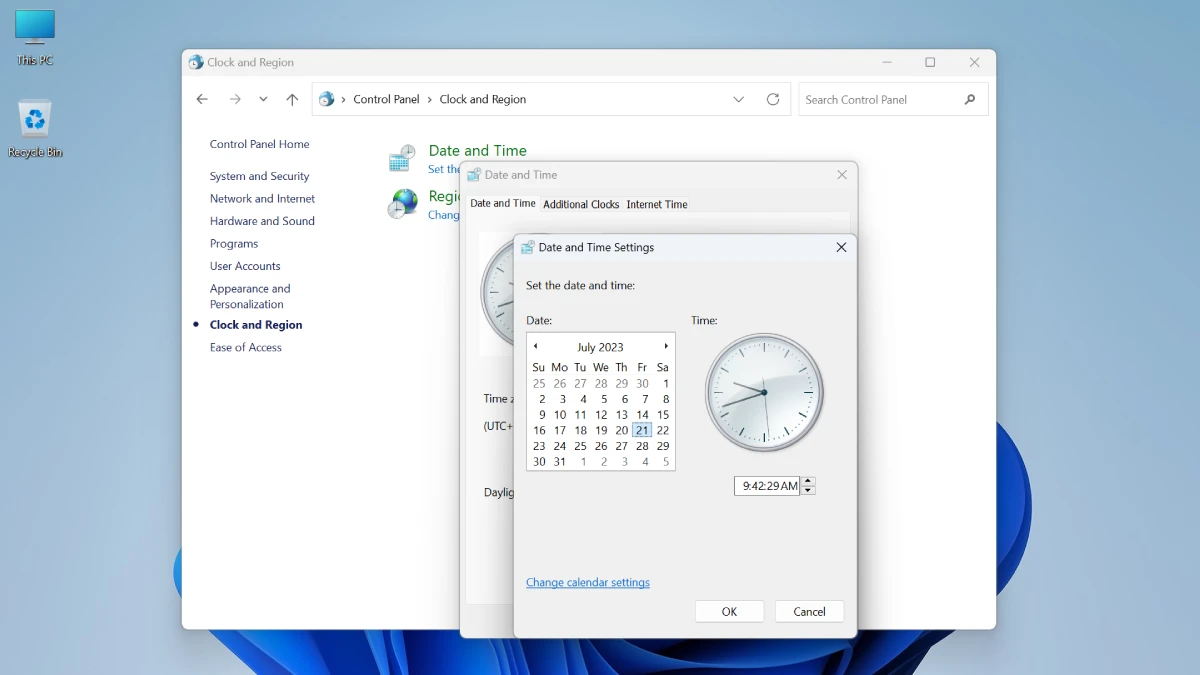Go forward in Control Panel
The height and width of the screenshot is (675, 1200).
(x=235, y=99)
